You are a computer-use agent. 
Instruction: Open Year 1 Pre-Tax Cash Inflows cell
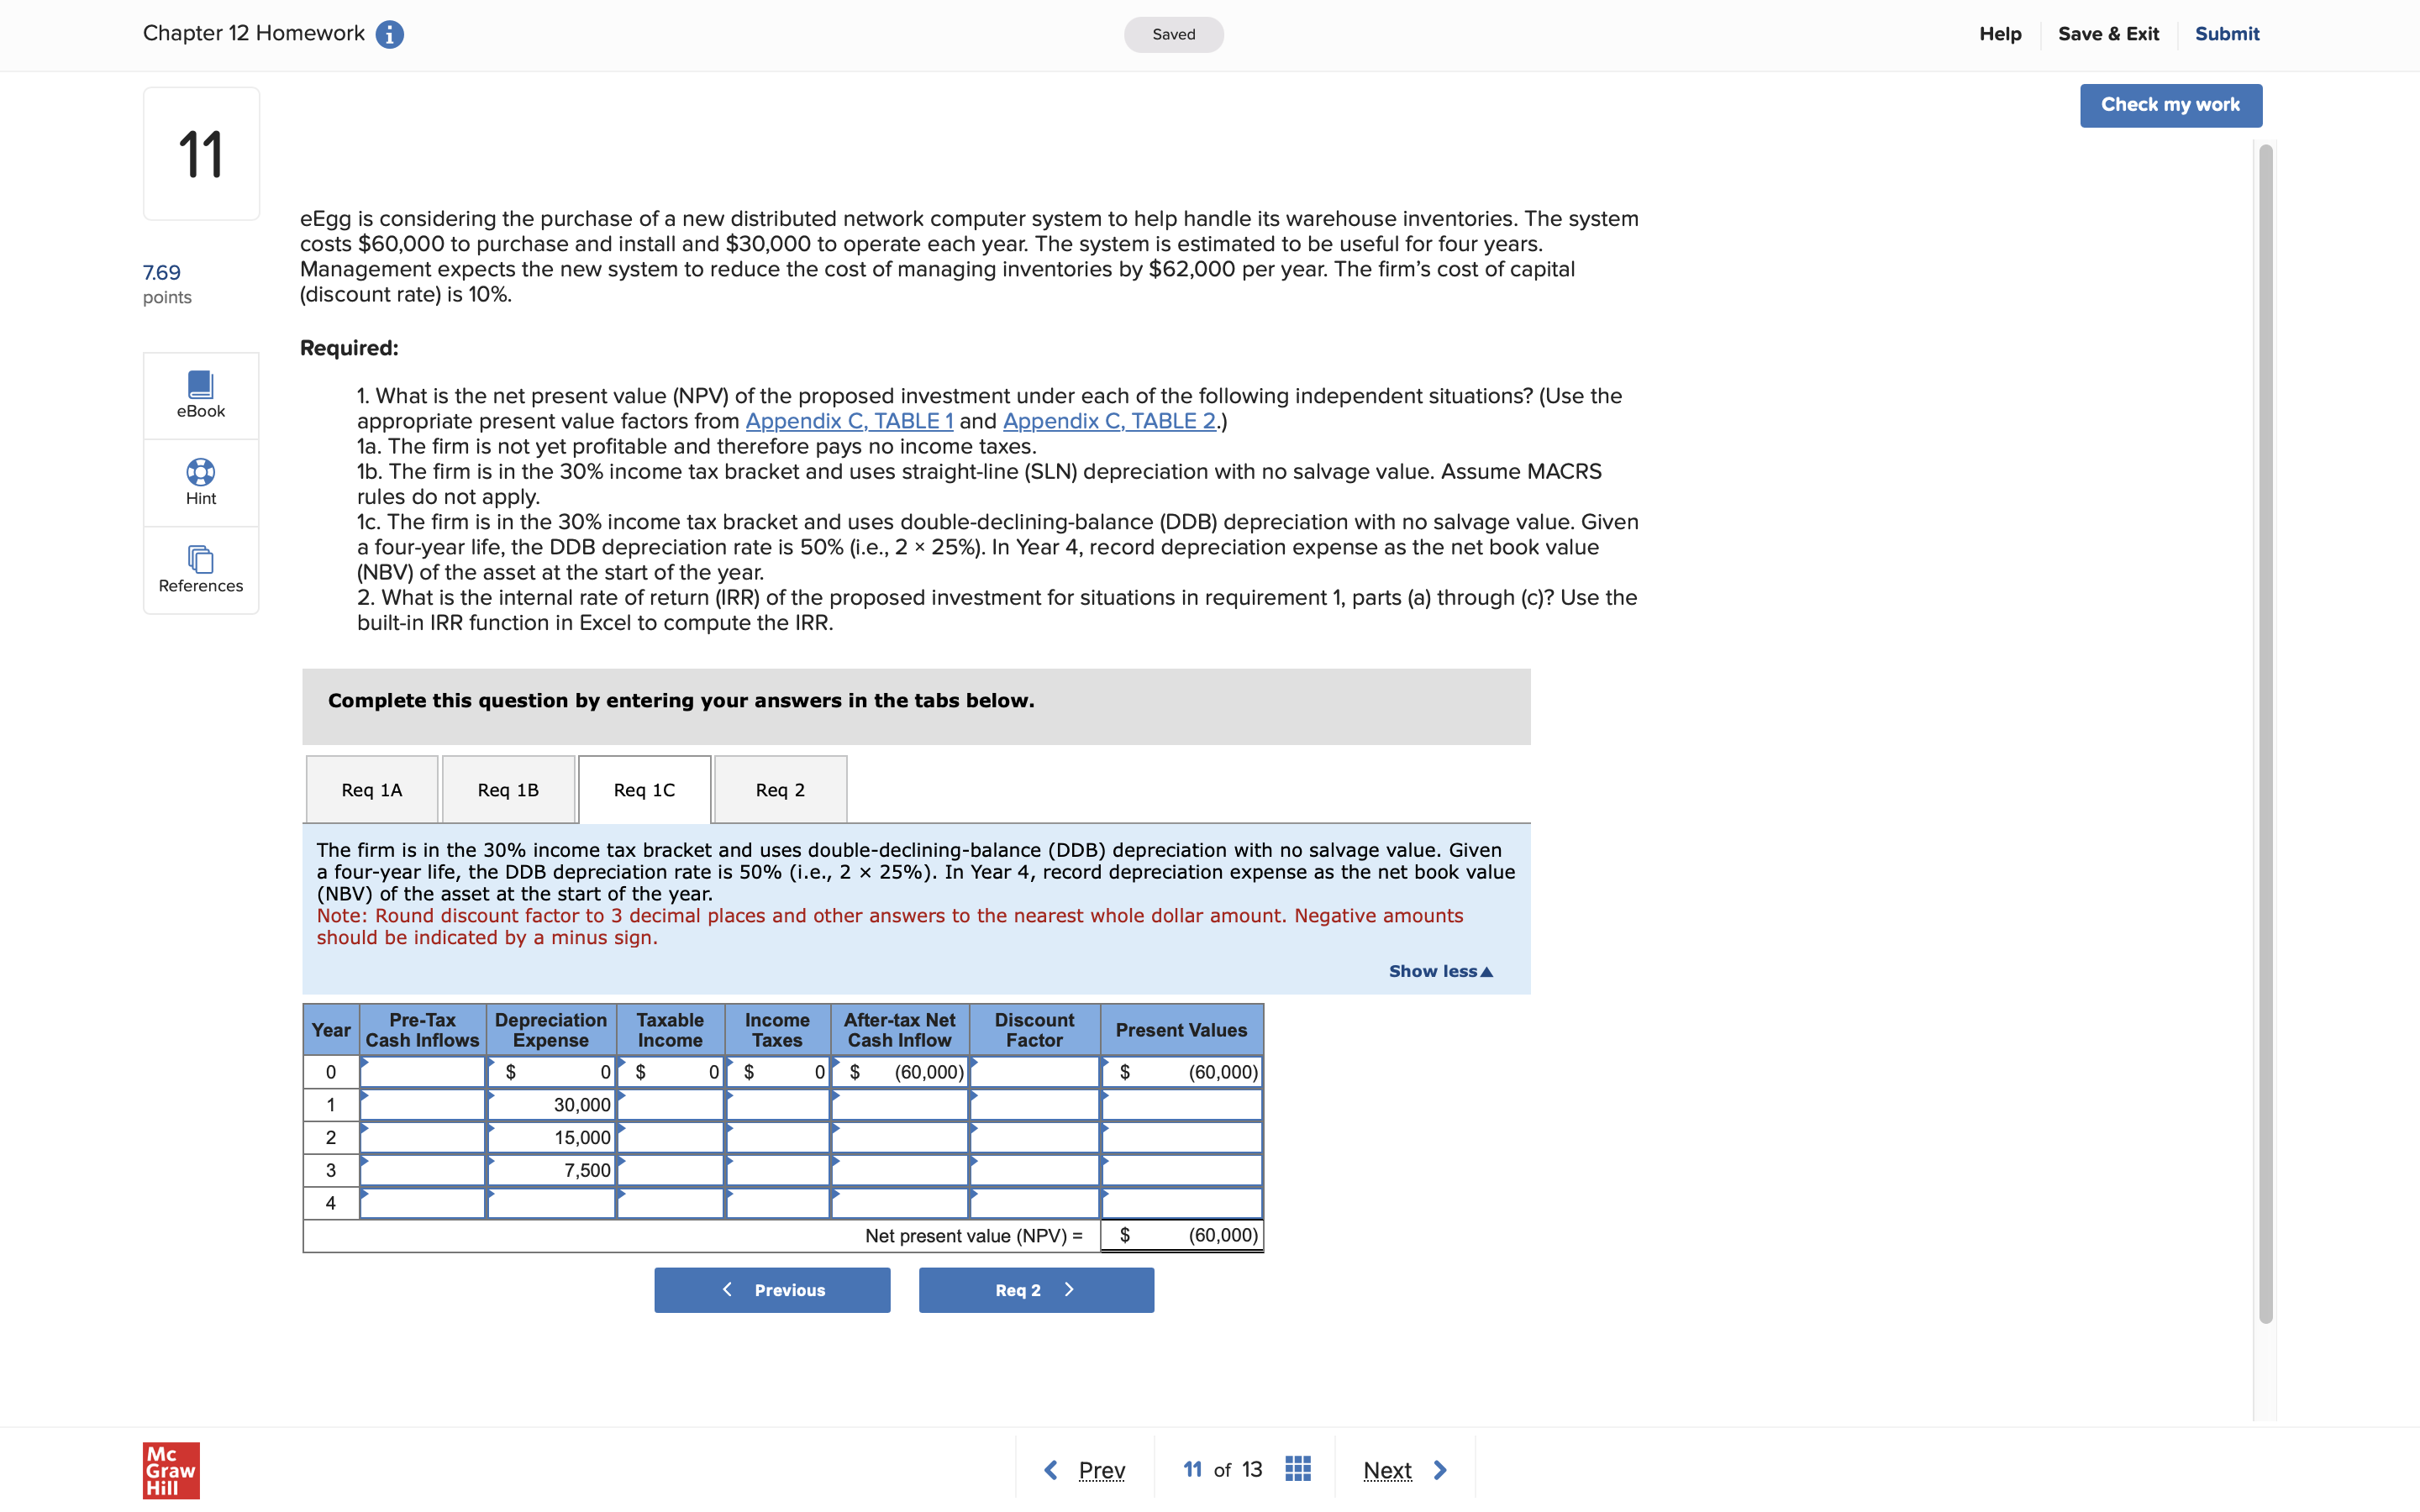423,1105
